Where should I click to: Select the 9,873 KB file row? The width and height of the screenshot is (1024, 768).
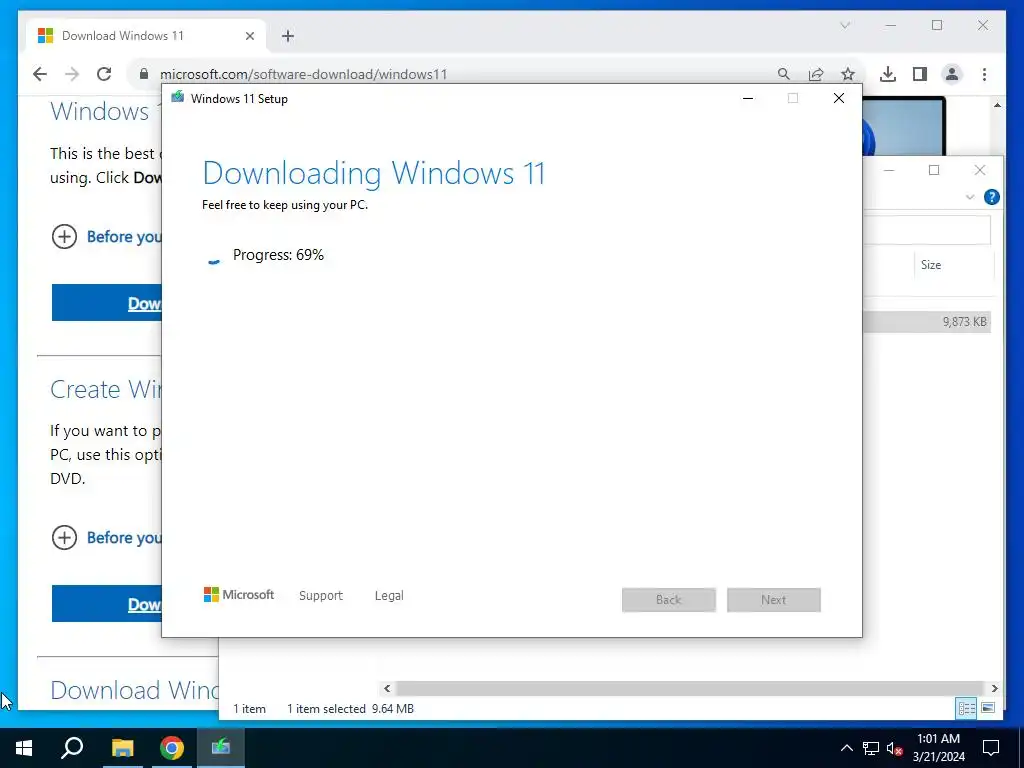click(927, 321)
